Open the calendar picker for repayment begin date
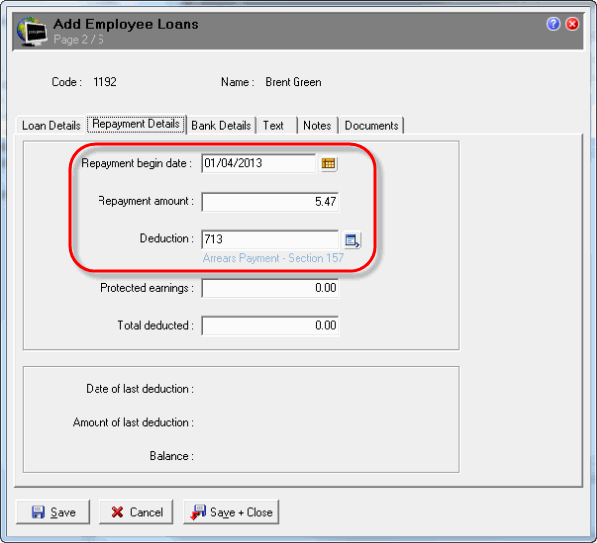 pyautogui.click(x=329, y=164)
